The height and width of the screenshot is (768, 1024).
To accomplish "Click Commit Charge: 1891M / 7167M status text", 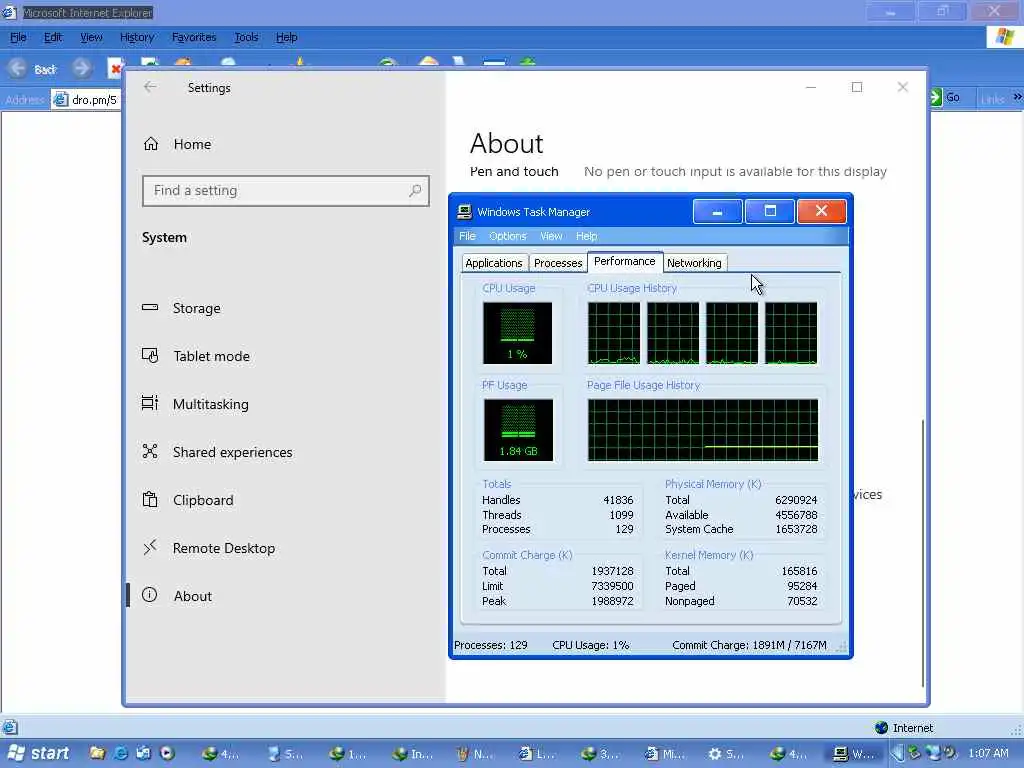I will point(749,645).
